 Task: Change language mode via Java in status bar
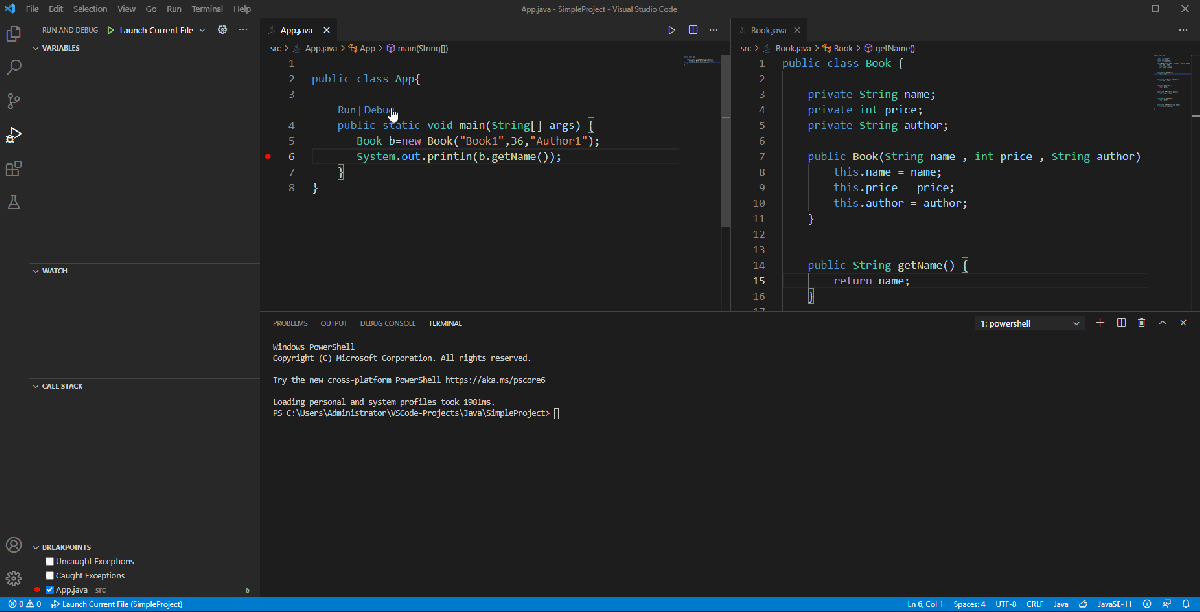click(1061, 605)
